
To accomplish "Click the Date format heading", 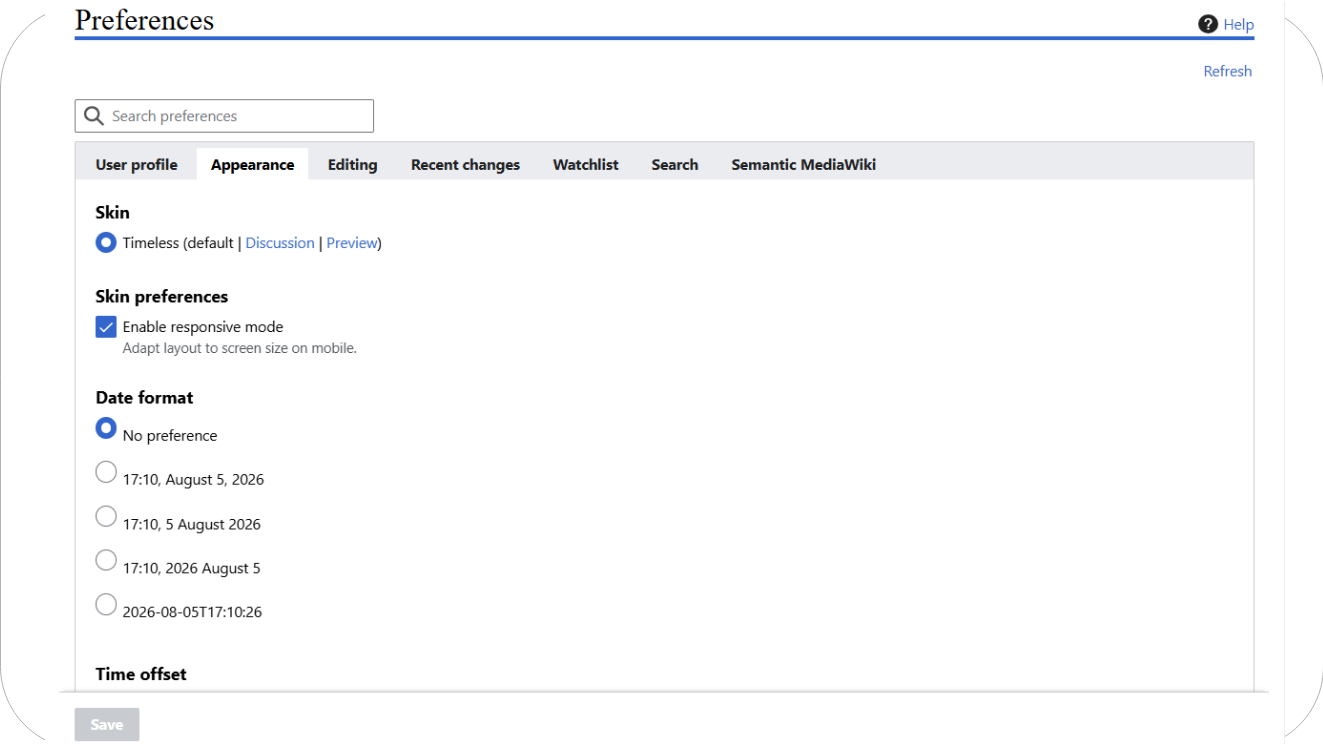I will pos(144,398).
